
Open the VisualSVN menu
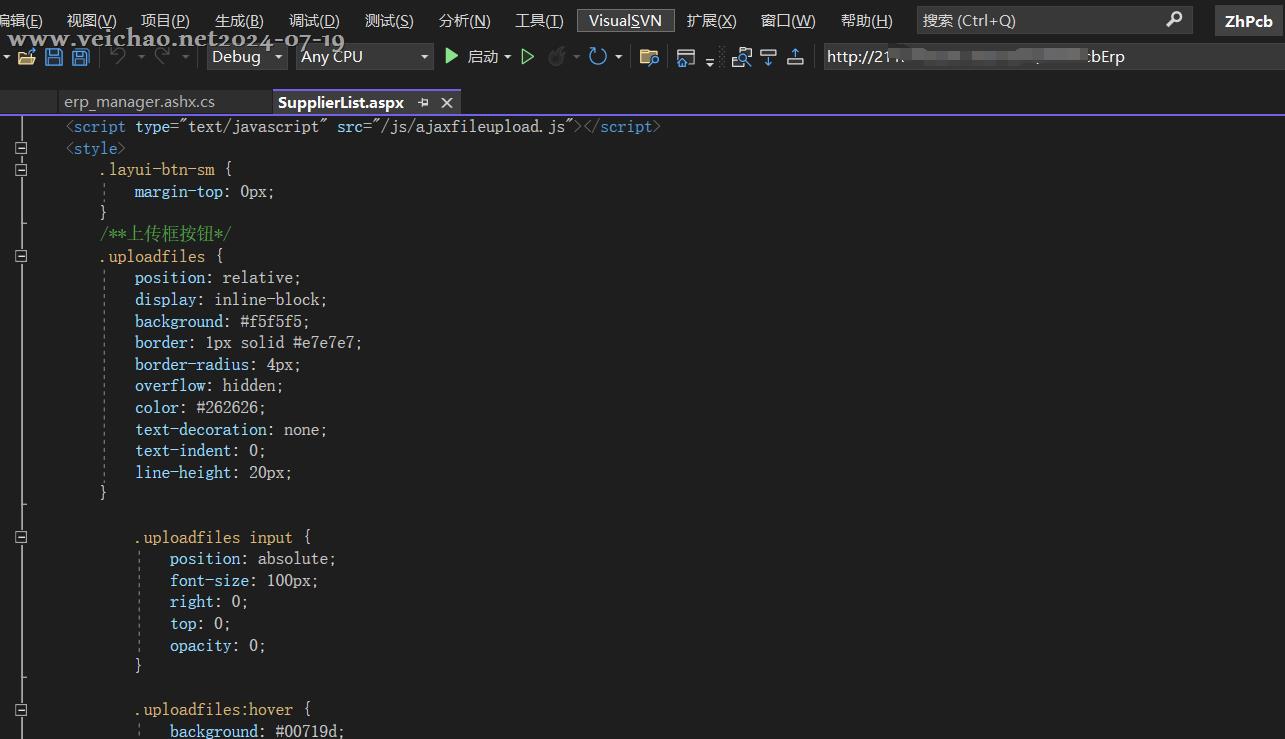[x=626, y=20]
